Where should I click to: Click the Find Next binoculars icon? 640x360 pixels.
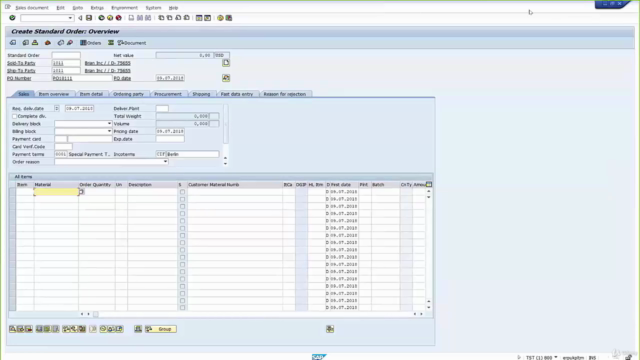tap(148, 18)
